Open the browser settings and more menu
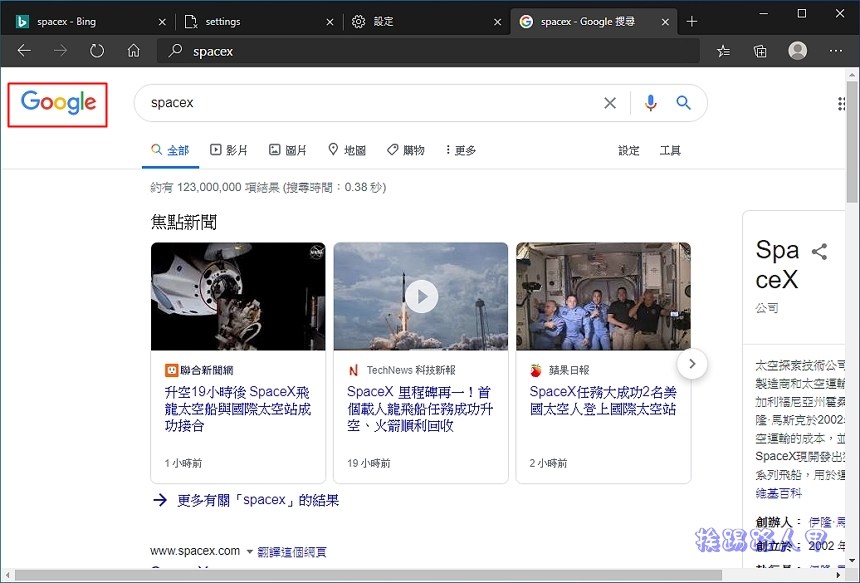This screenshot has height=583, width=860. click(836, 51)
